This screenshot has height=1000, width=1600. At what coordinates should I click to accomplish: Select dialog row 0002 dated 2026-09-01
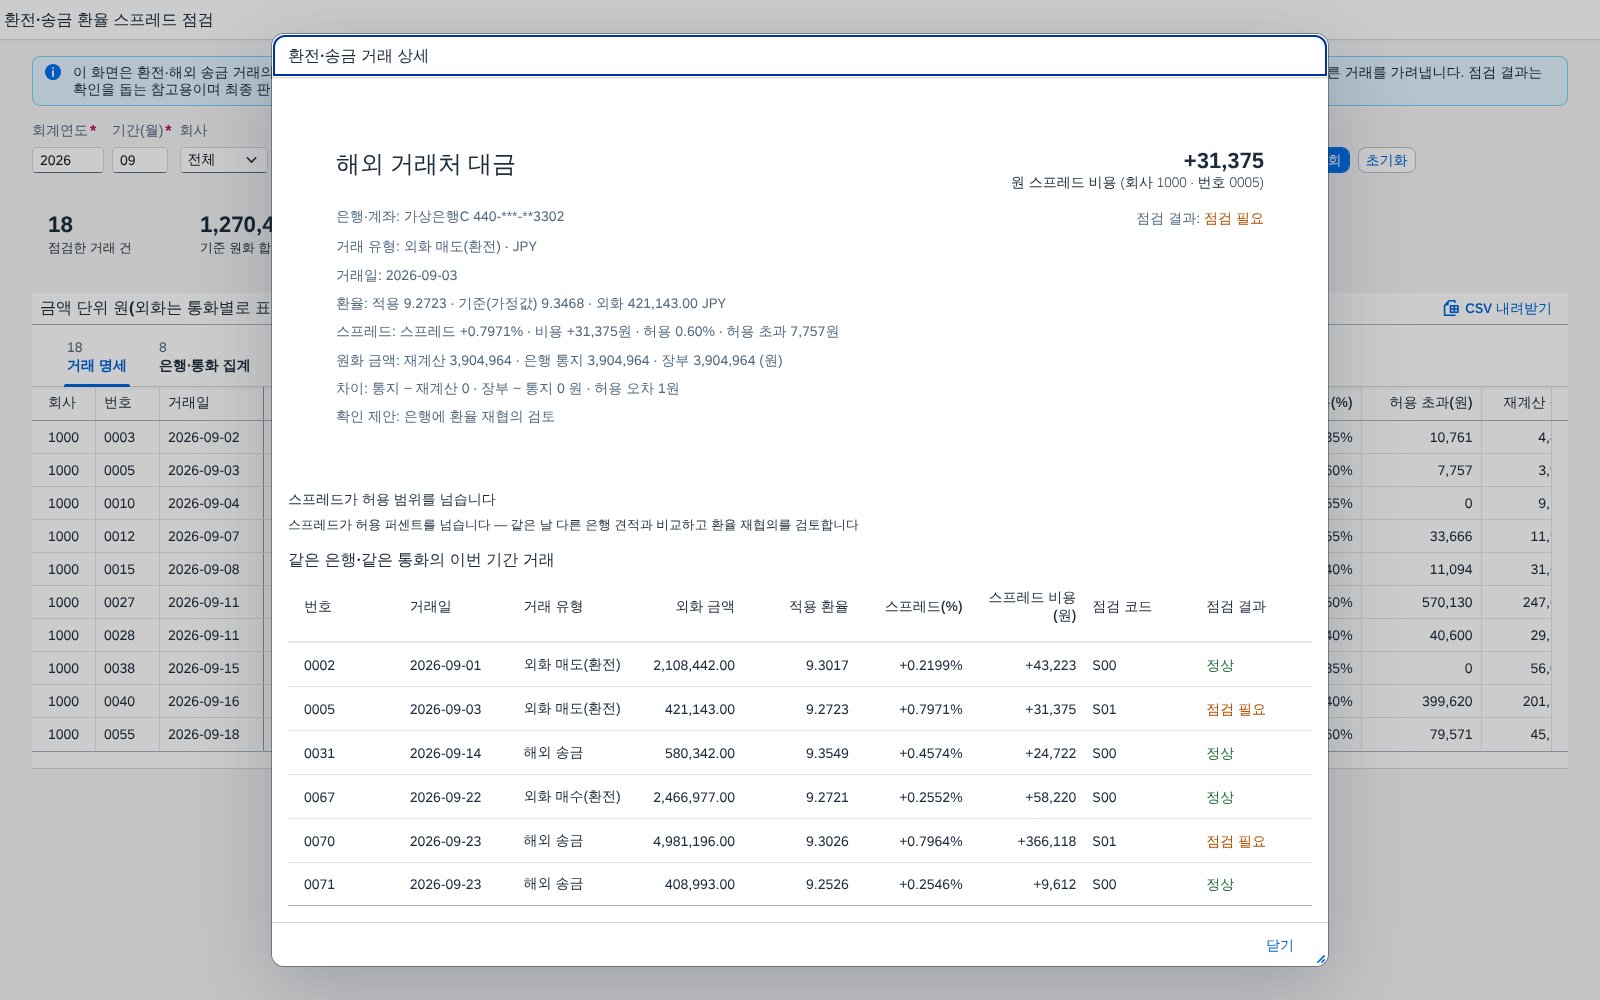pos(800,665)
